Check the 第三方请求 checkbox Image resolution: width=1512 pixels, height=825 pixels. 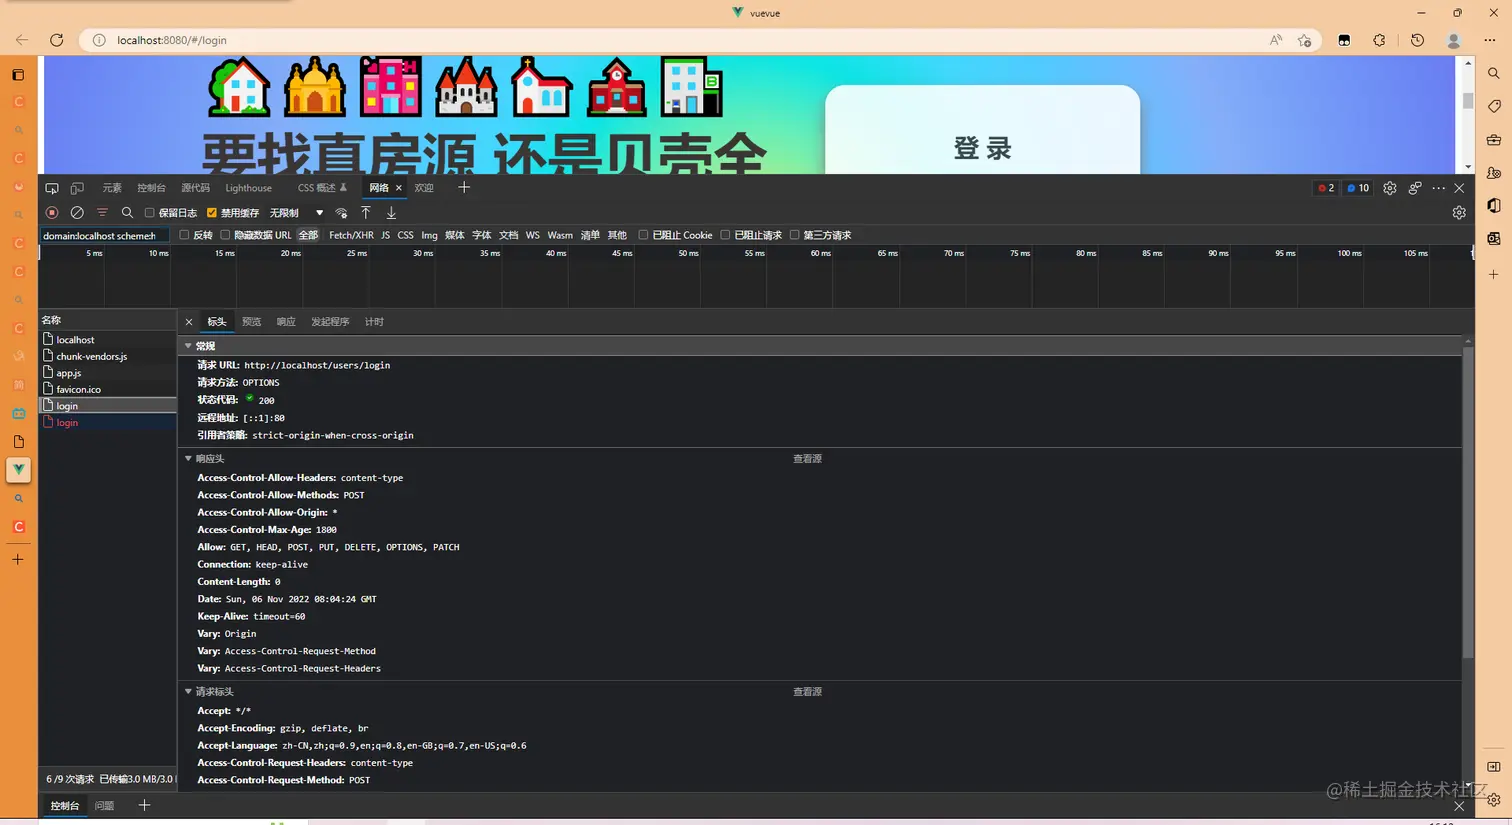[x=795, y=235]
